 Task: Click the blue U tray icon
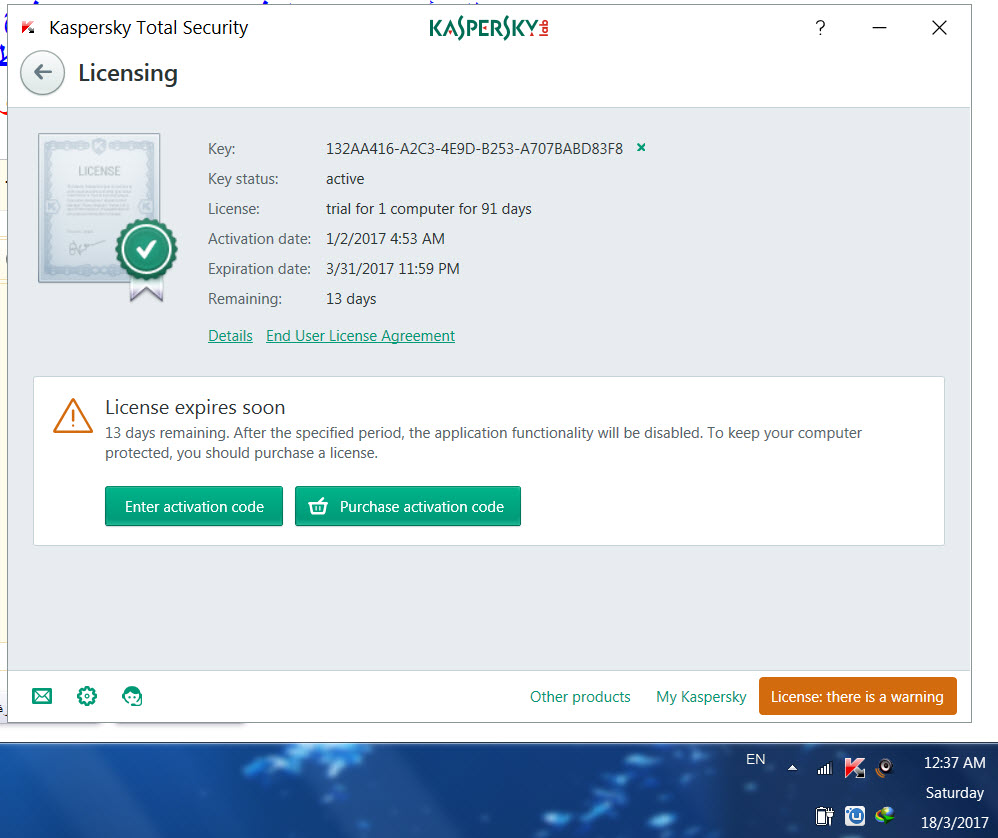[x=855, y=816]
